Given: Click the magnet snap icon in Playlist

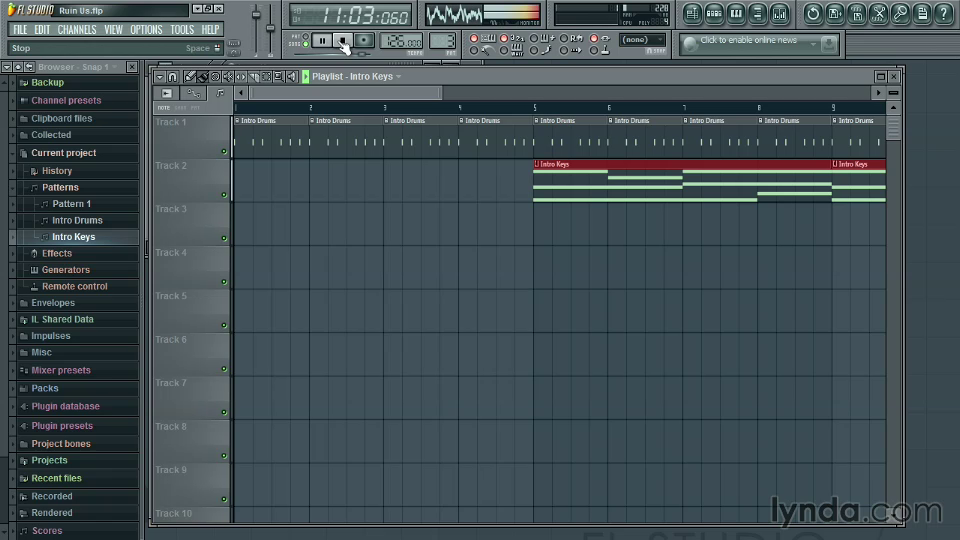Looking at the screenshot, I should (173, 77).
